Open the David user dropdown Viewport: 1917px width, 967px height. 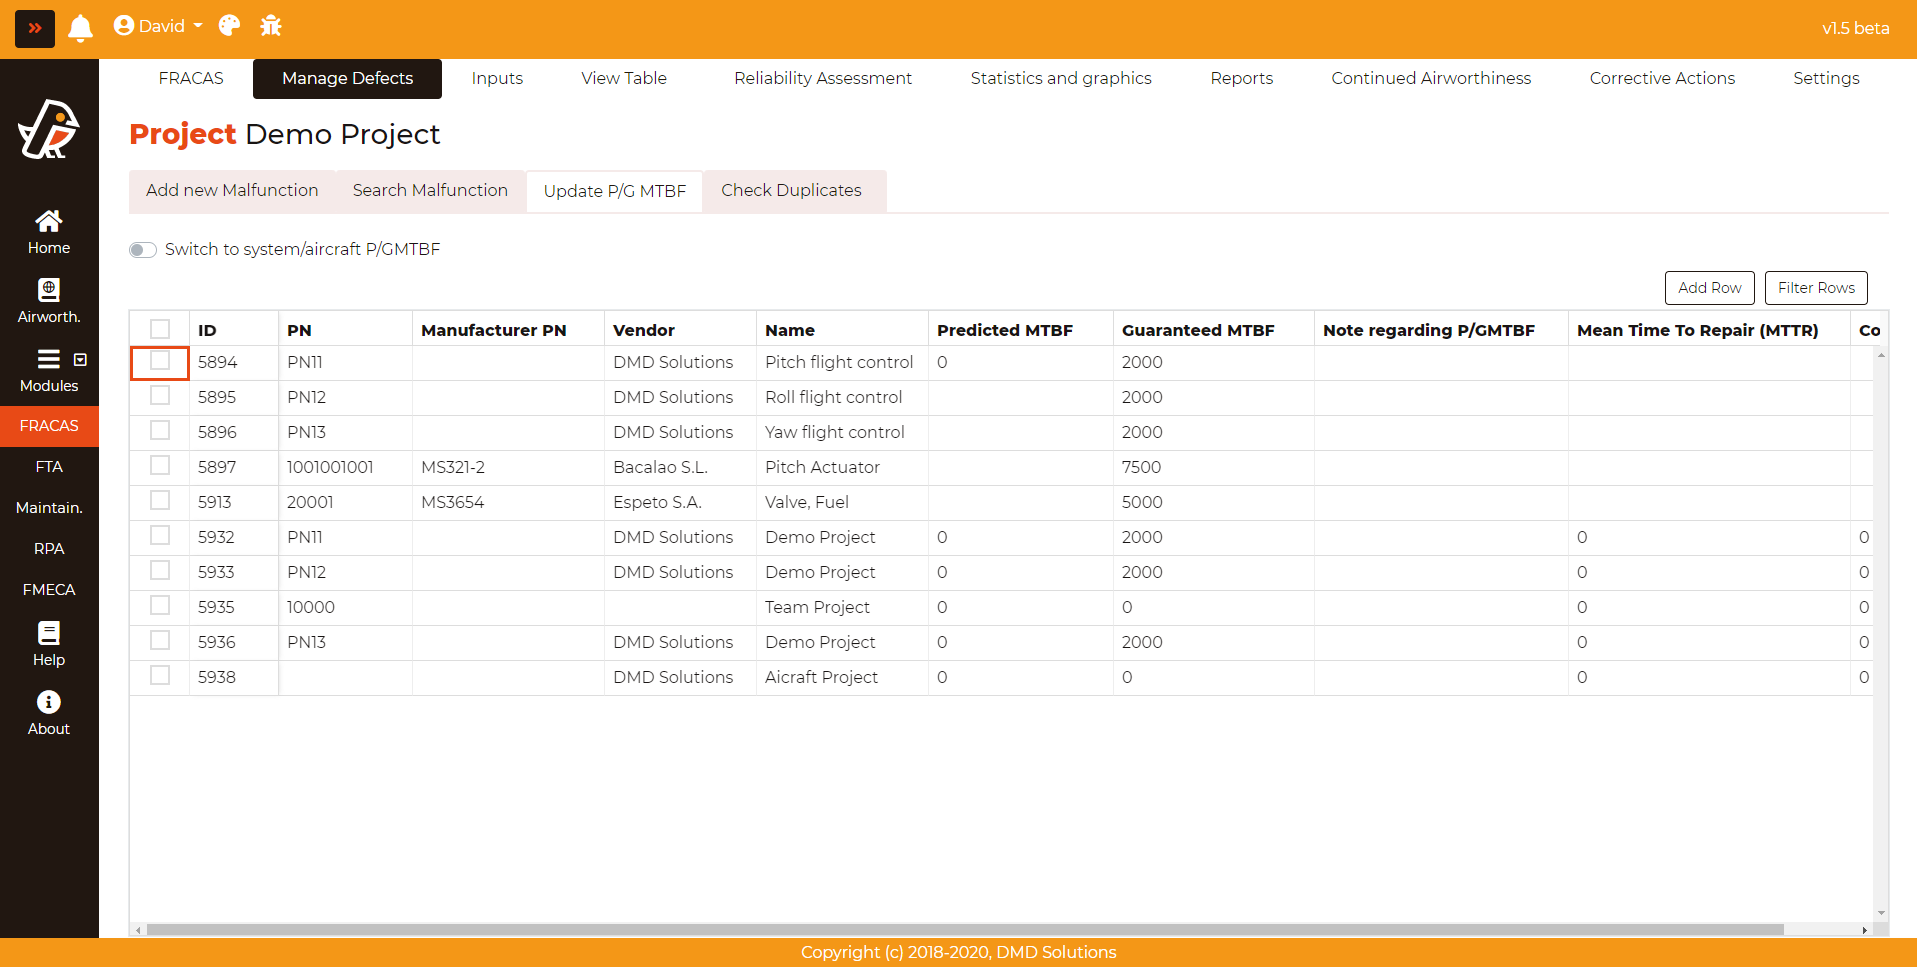(159, 26)
